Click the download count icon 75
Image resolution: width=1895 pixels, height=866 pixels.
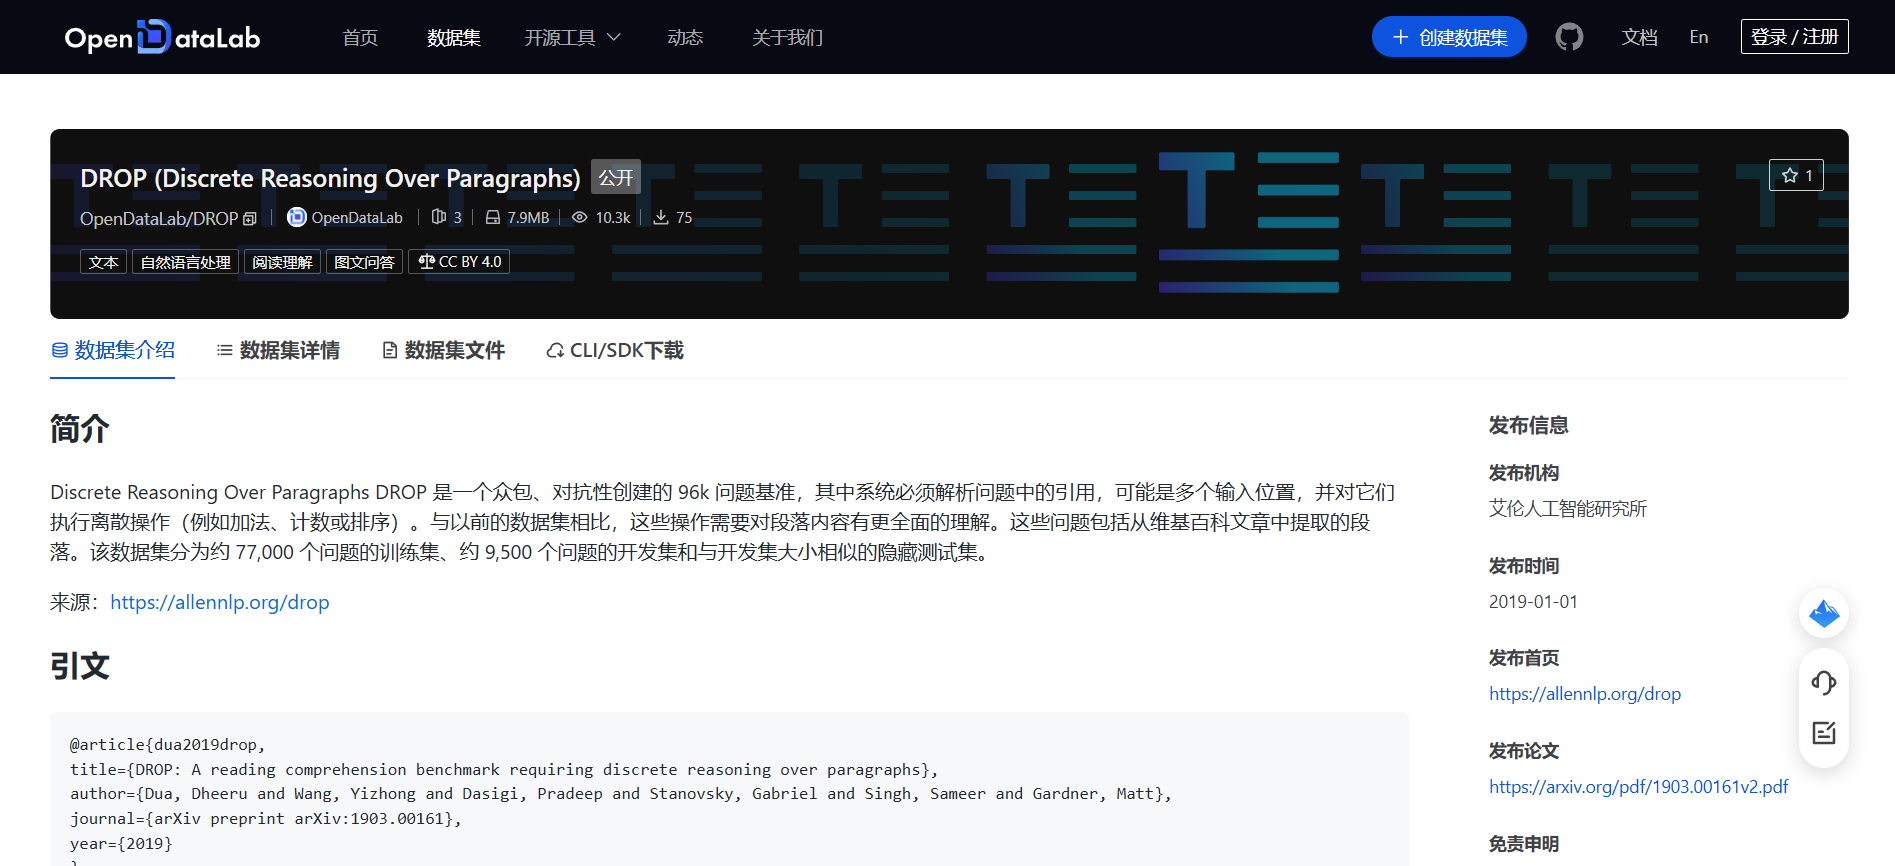pos(661,217)
